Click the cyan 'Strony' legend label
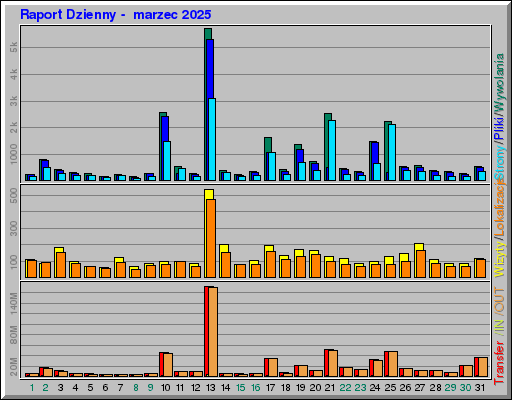 click(x=499, y=161)
